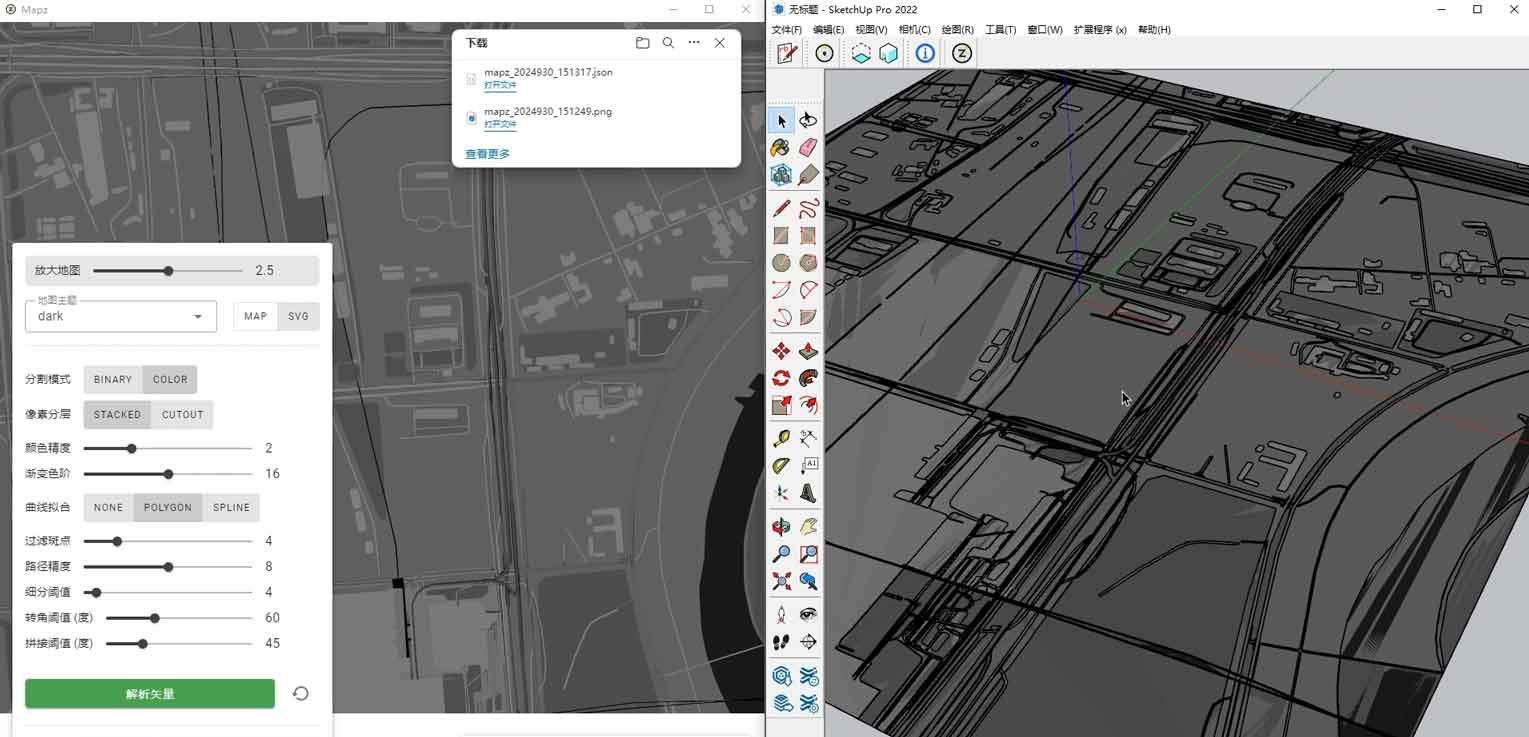Open the 窗口(W) menu
1529x737 pixels.
point(1045,30)
